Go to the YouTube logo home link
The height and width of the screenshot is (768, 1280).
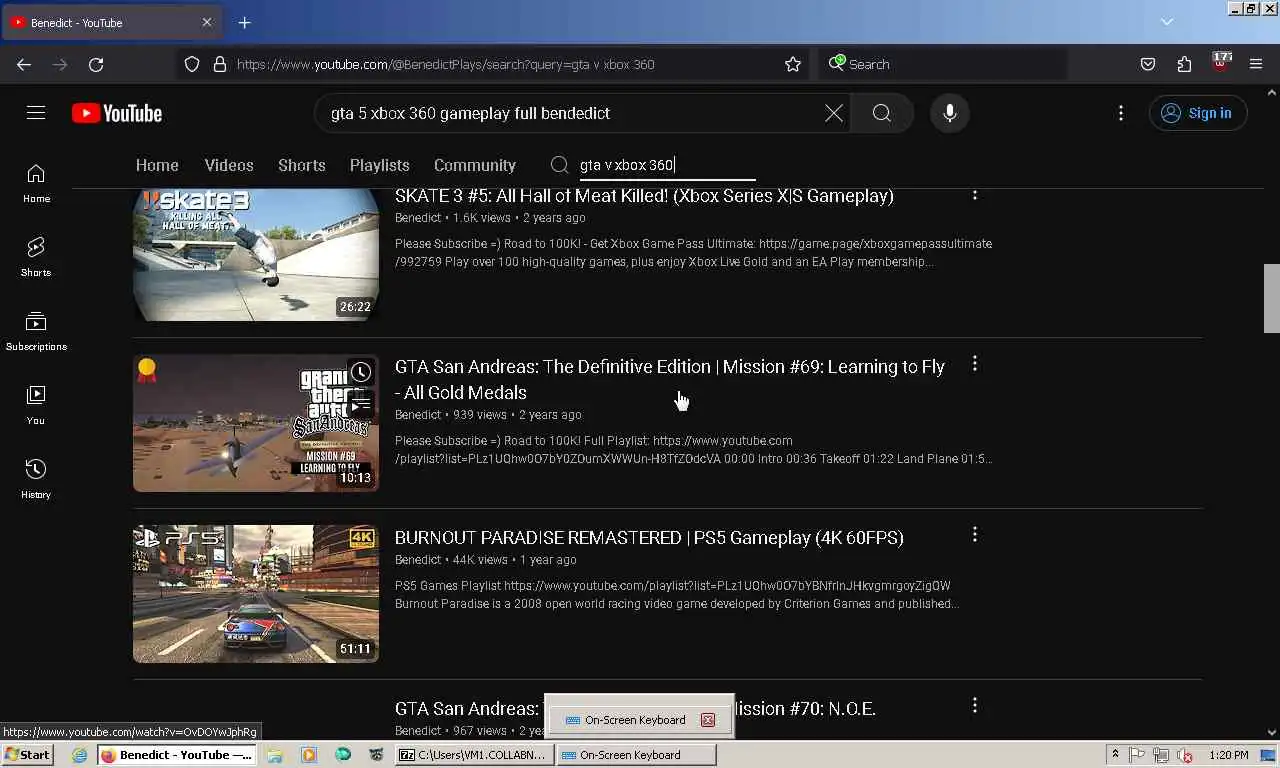117,113
